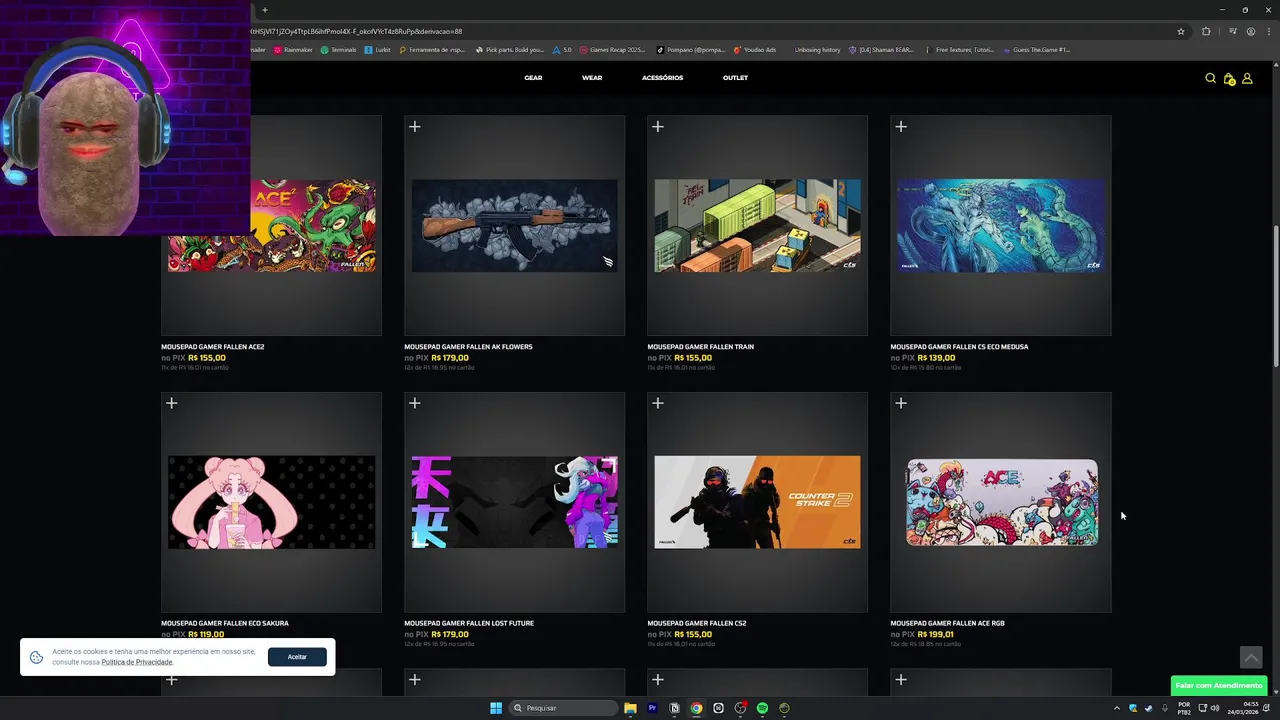Open Mousepad Gamer Fallen Ace2 title
This screenshot has height=720, width=1280.
click(213, 347)
